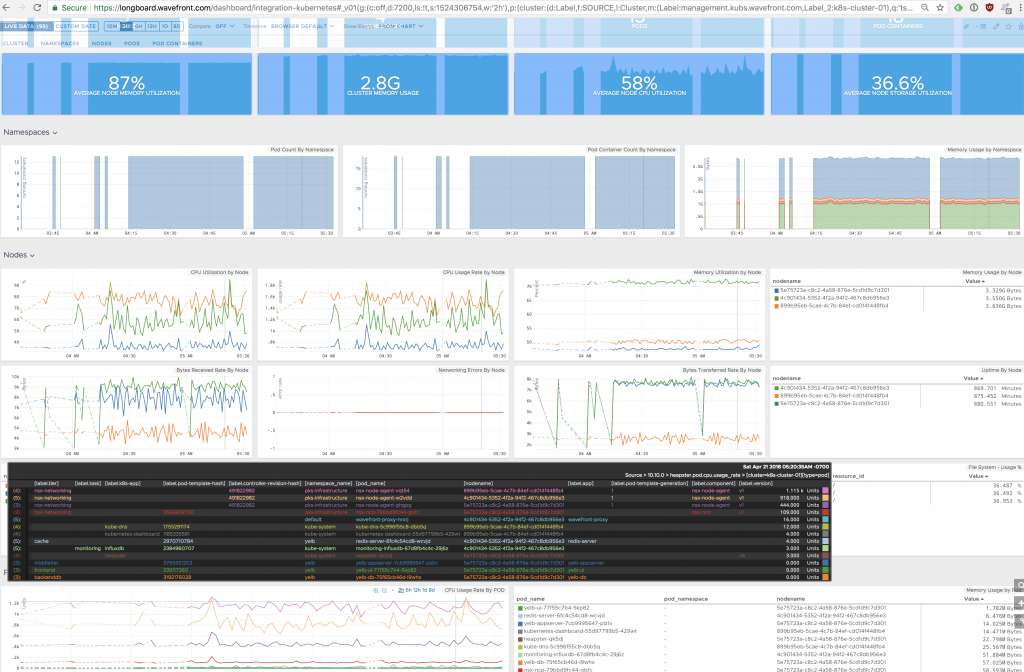
Task: Jump to the PODS section tab
Action: pos(131,44)
